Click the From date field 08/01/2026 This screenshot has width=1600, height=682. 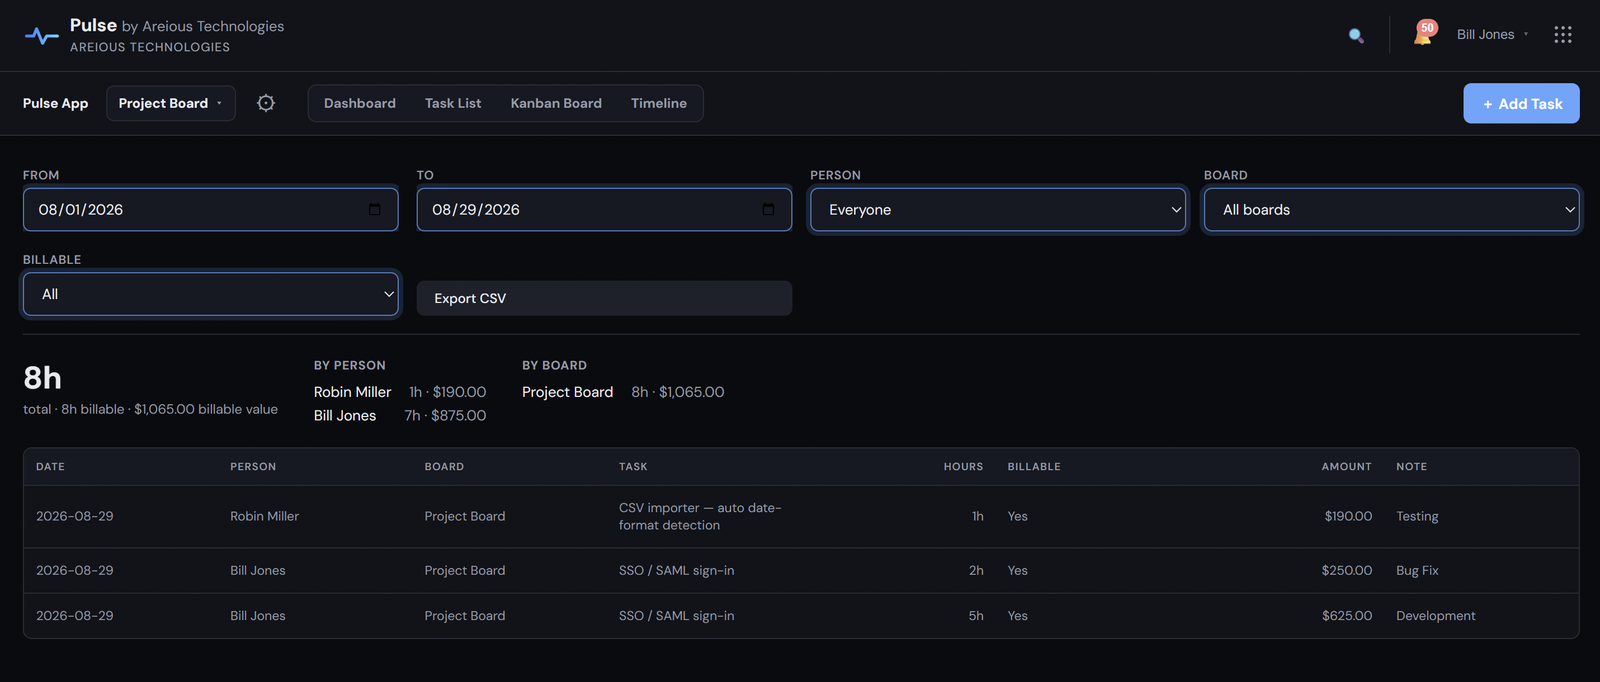click(x=211, y=210)
